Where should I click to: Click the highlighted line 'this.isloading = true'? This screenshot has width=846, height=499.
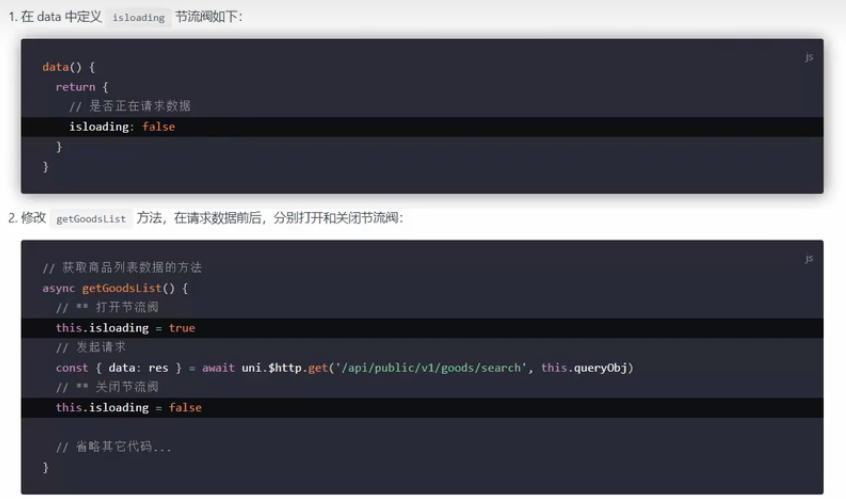coord(422,328)
